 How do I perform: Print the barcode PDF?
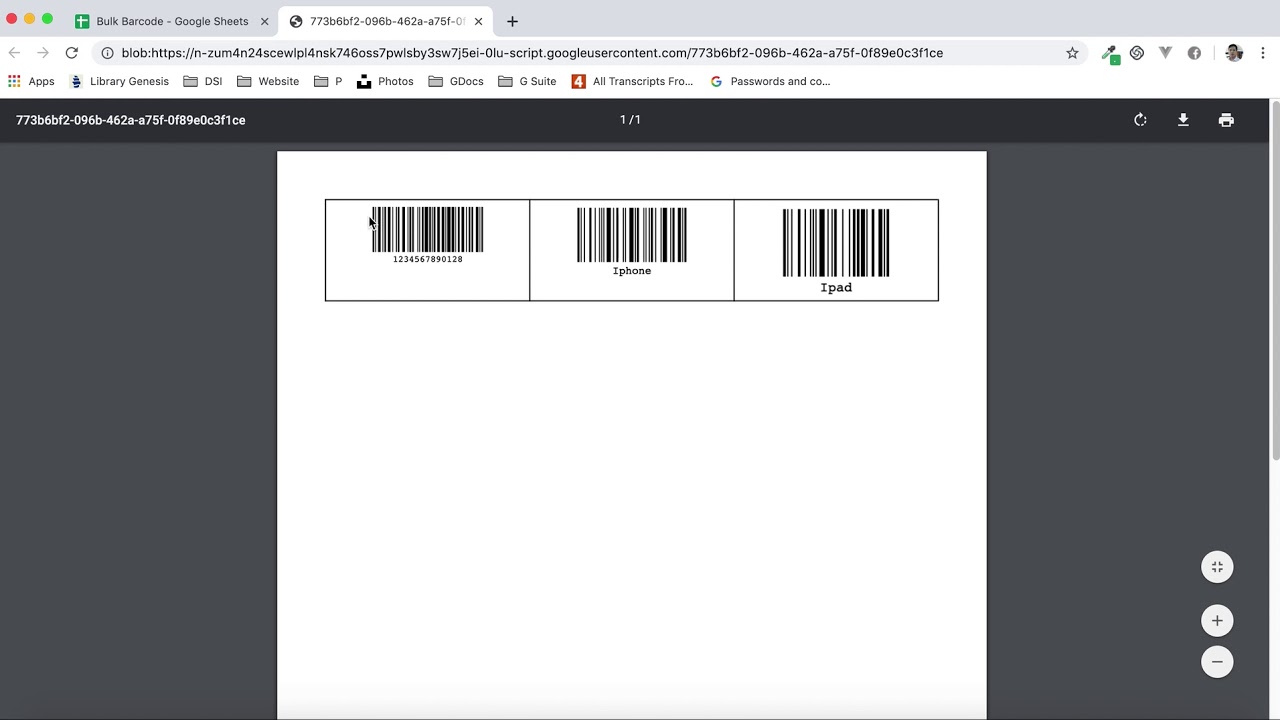tap(1226, 120)
